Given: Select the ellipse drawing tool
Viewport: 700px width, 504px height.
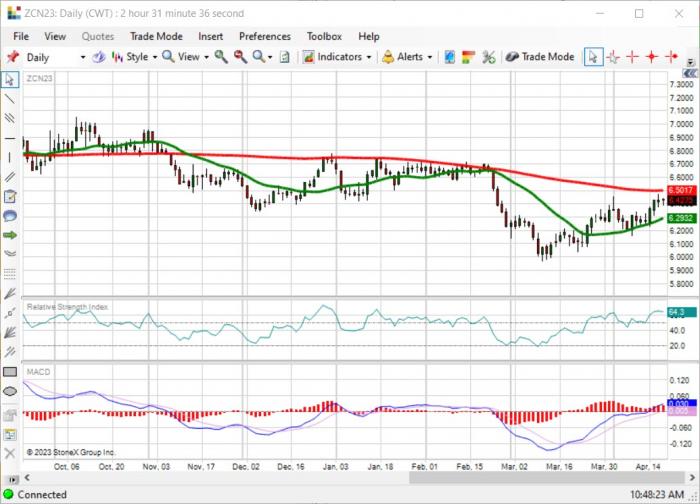Looking at the screenshot, I should [9, 392].
